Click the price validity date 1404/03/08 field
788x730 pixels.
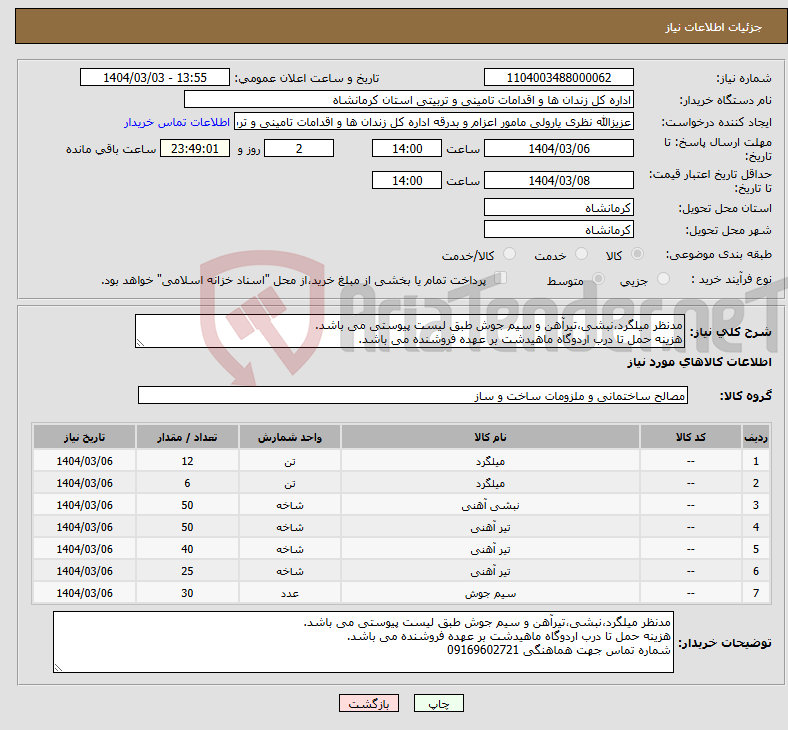[x=558, y=180]
